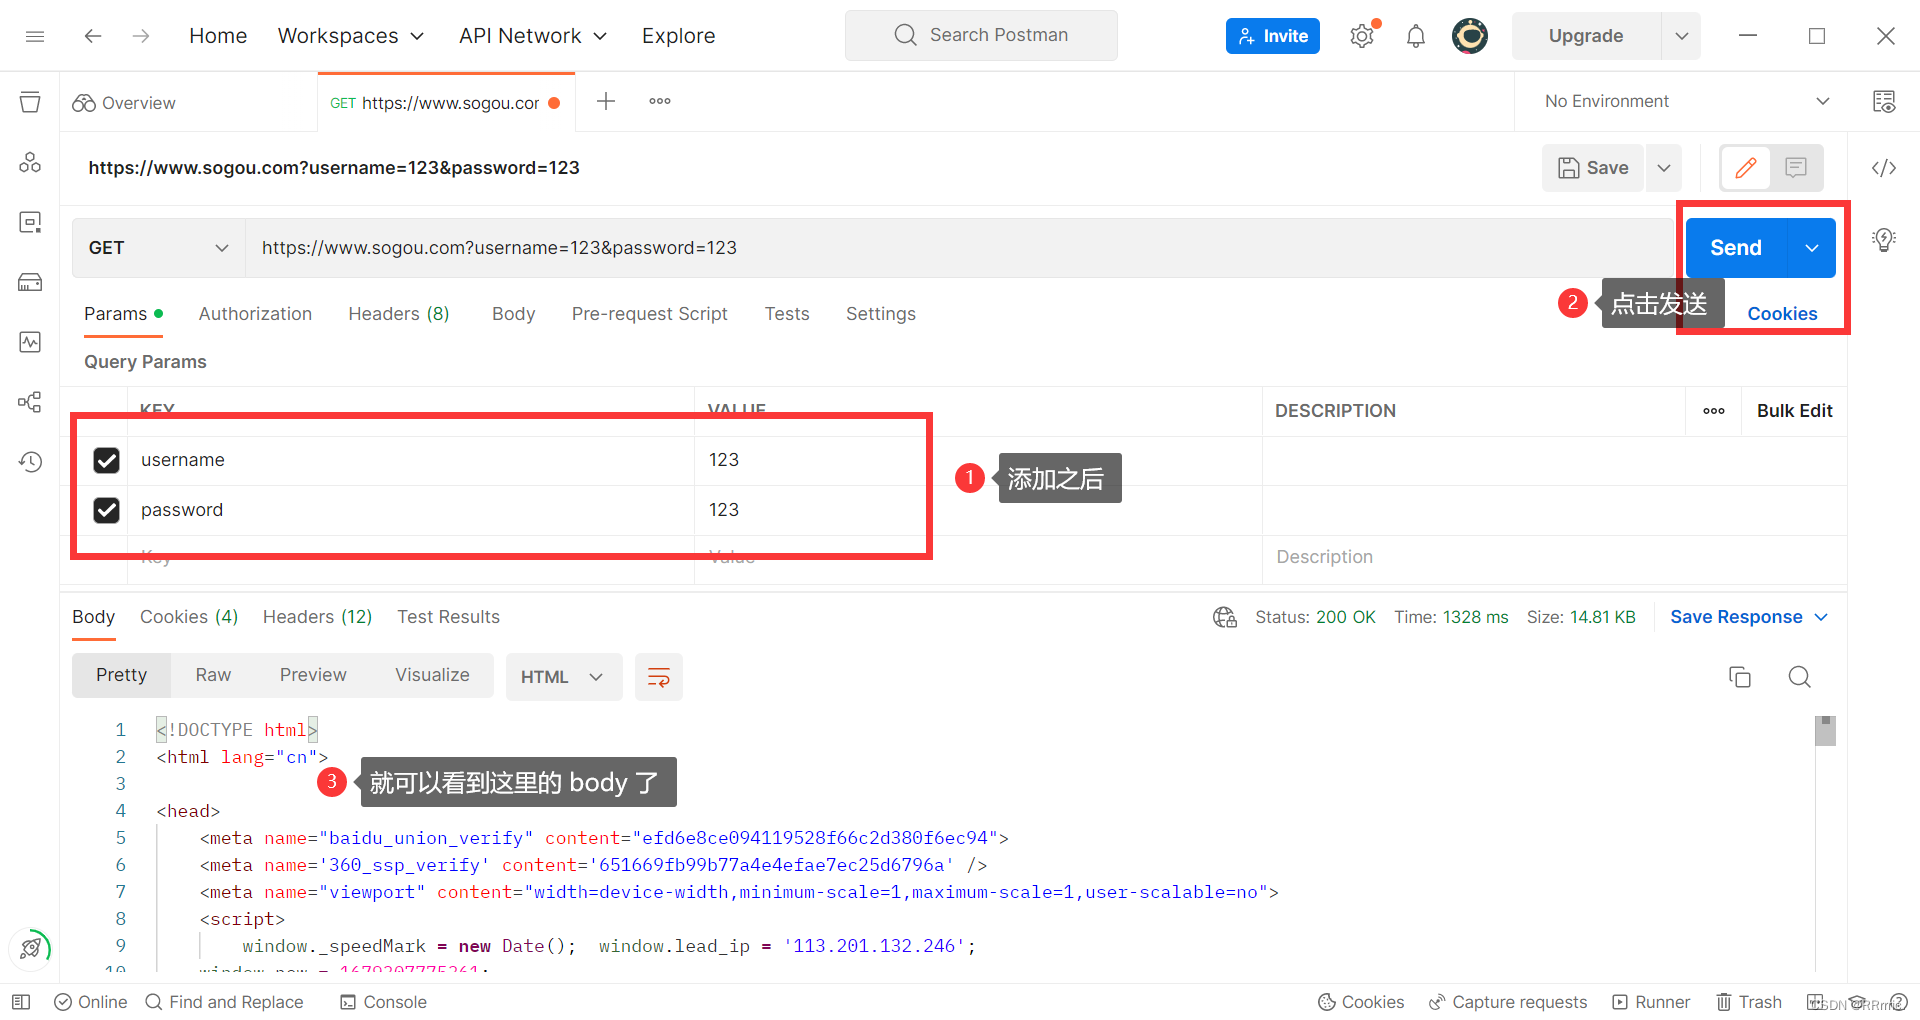Toggle the sidebar from status bar
Image resolution: width=1920 pixels, height=1020 pixels.
point(21,1002)
